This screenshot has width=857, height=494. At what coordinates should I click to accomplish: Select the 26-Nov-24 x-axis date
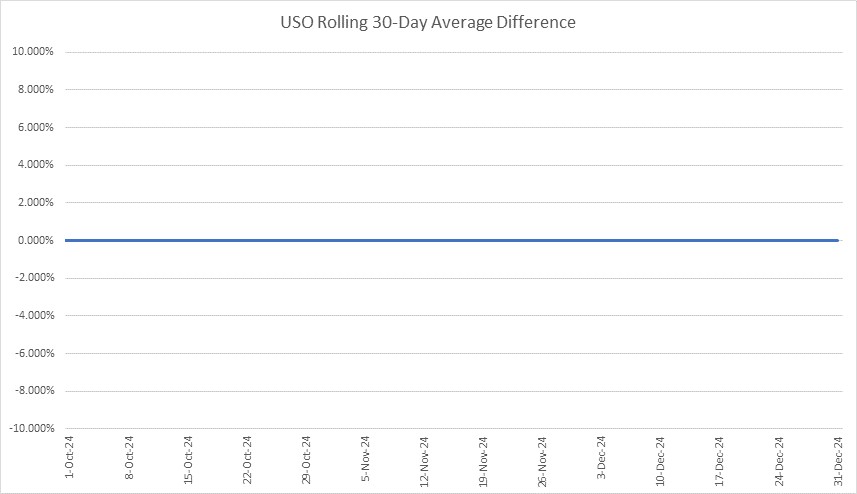coord(543,462)
